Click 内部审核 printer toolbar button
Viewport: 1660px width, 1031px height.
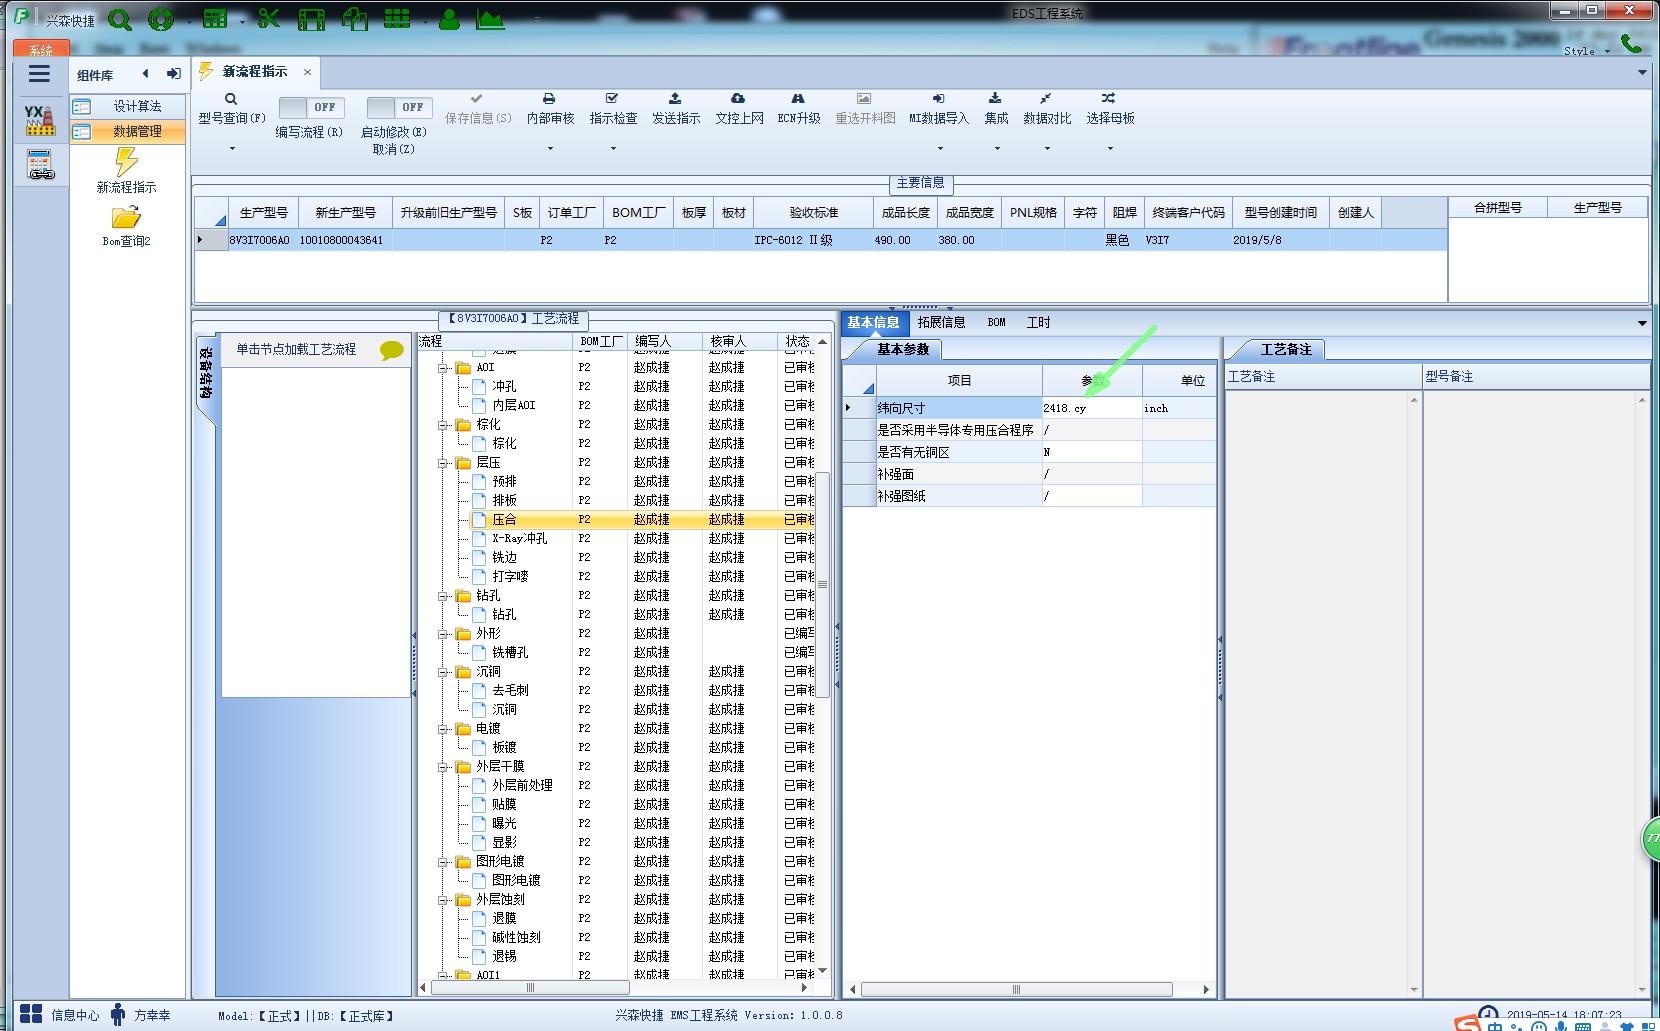click(x=550, y=109)
